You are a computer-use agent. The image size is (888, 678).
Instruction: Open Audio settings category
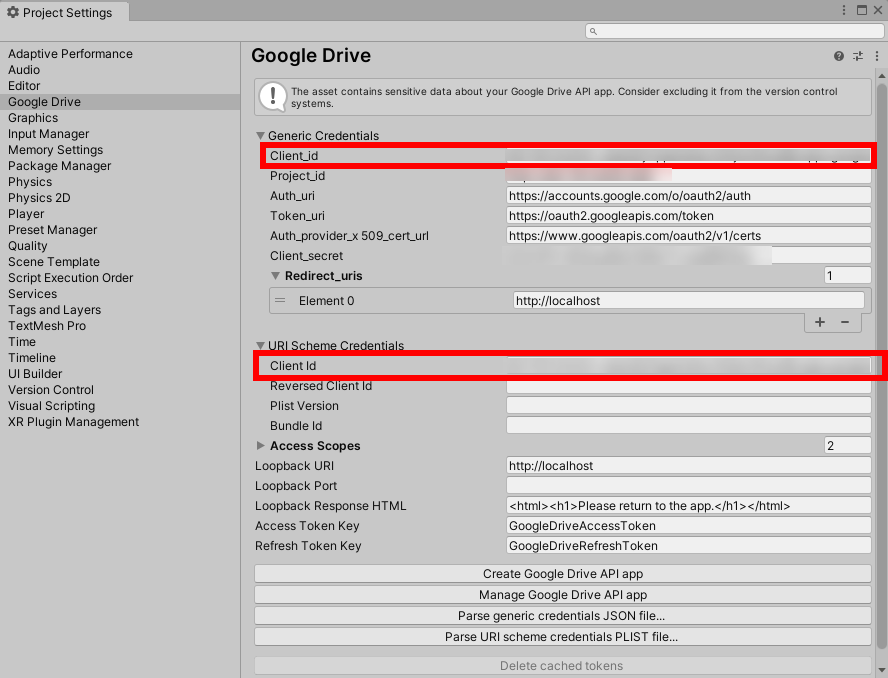[x=24, y=70]
